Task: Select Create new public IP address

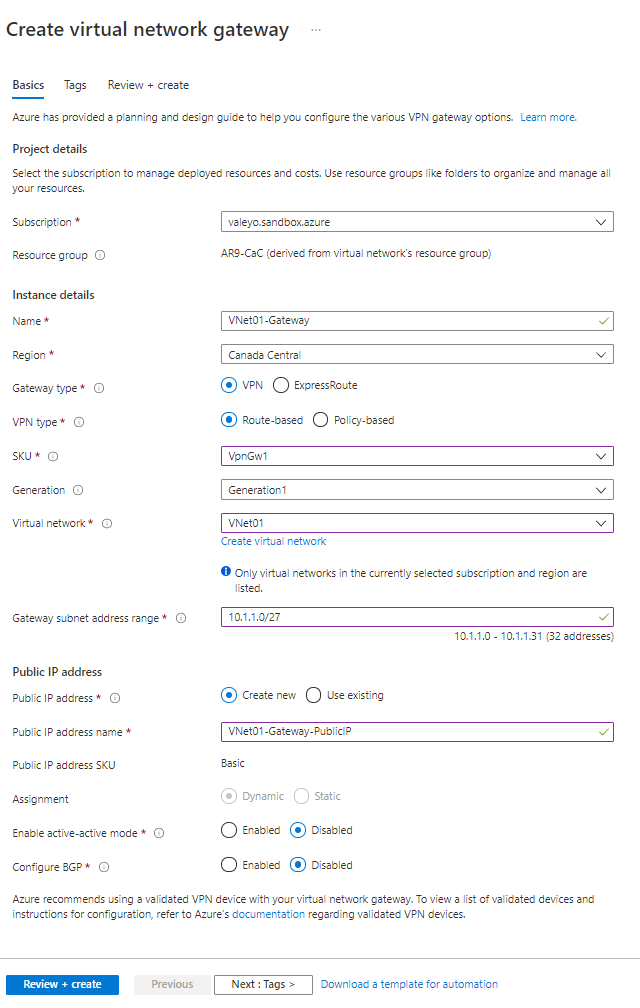Action: (x=229, y=695)
